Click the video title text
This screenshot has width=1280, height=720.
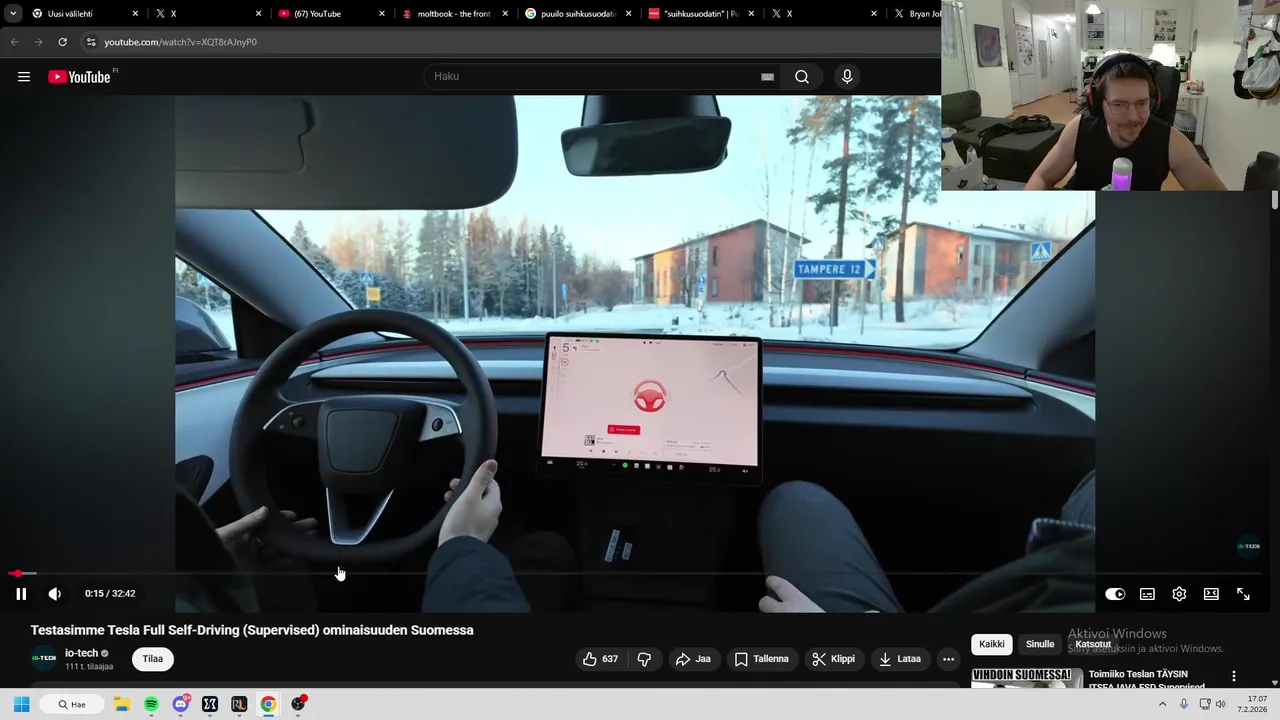click(x=252, y=630)
